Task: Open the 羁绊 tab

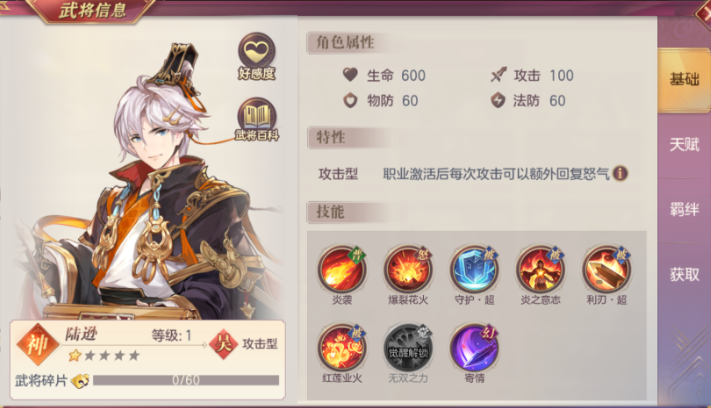Action: point(684,209)
